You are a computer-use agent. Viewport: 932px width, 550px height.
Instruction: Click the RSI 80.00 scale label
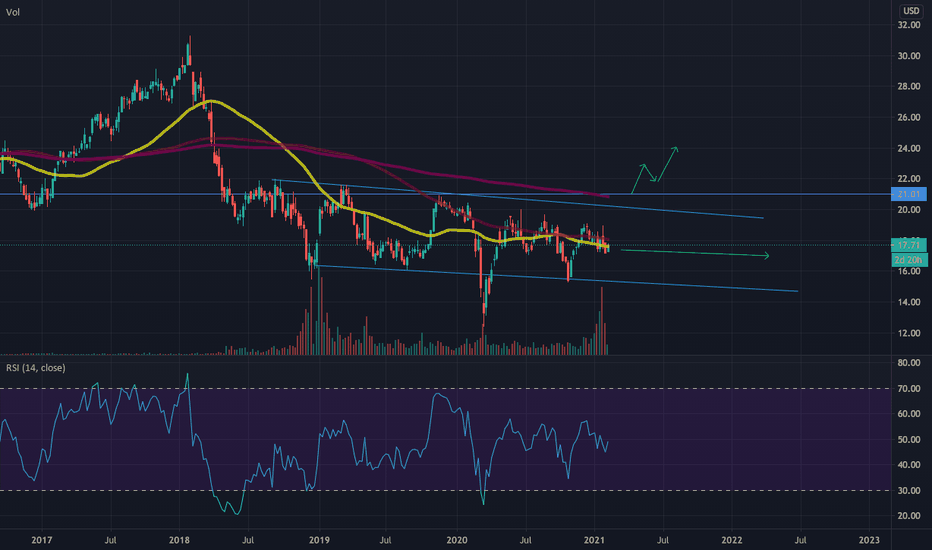[909, 363]
